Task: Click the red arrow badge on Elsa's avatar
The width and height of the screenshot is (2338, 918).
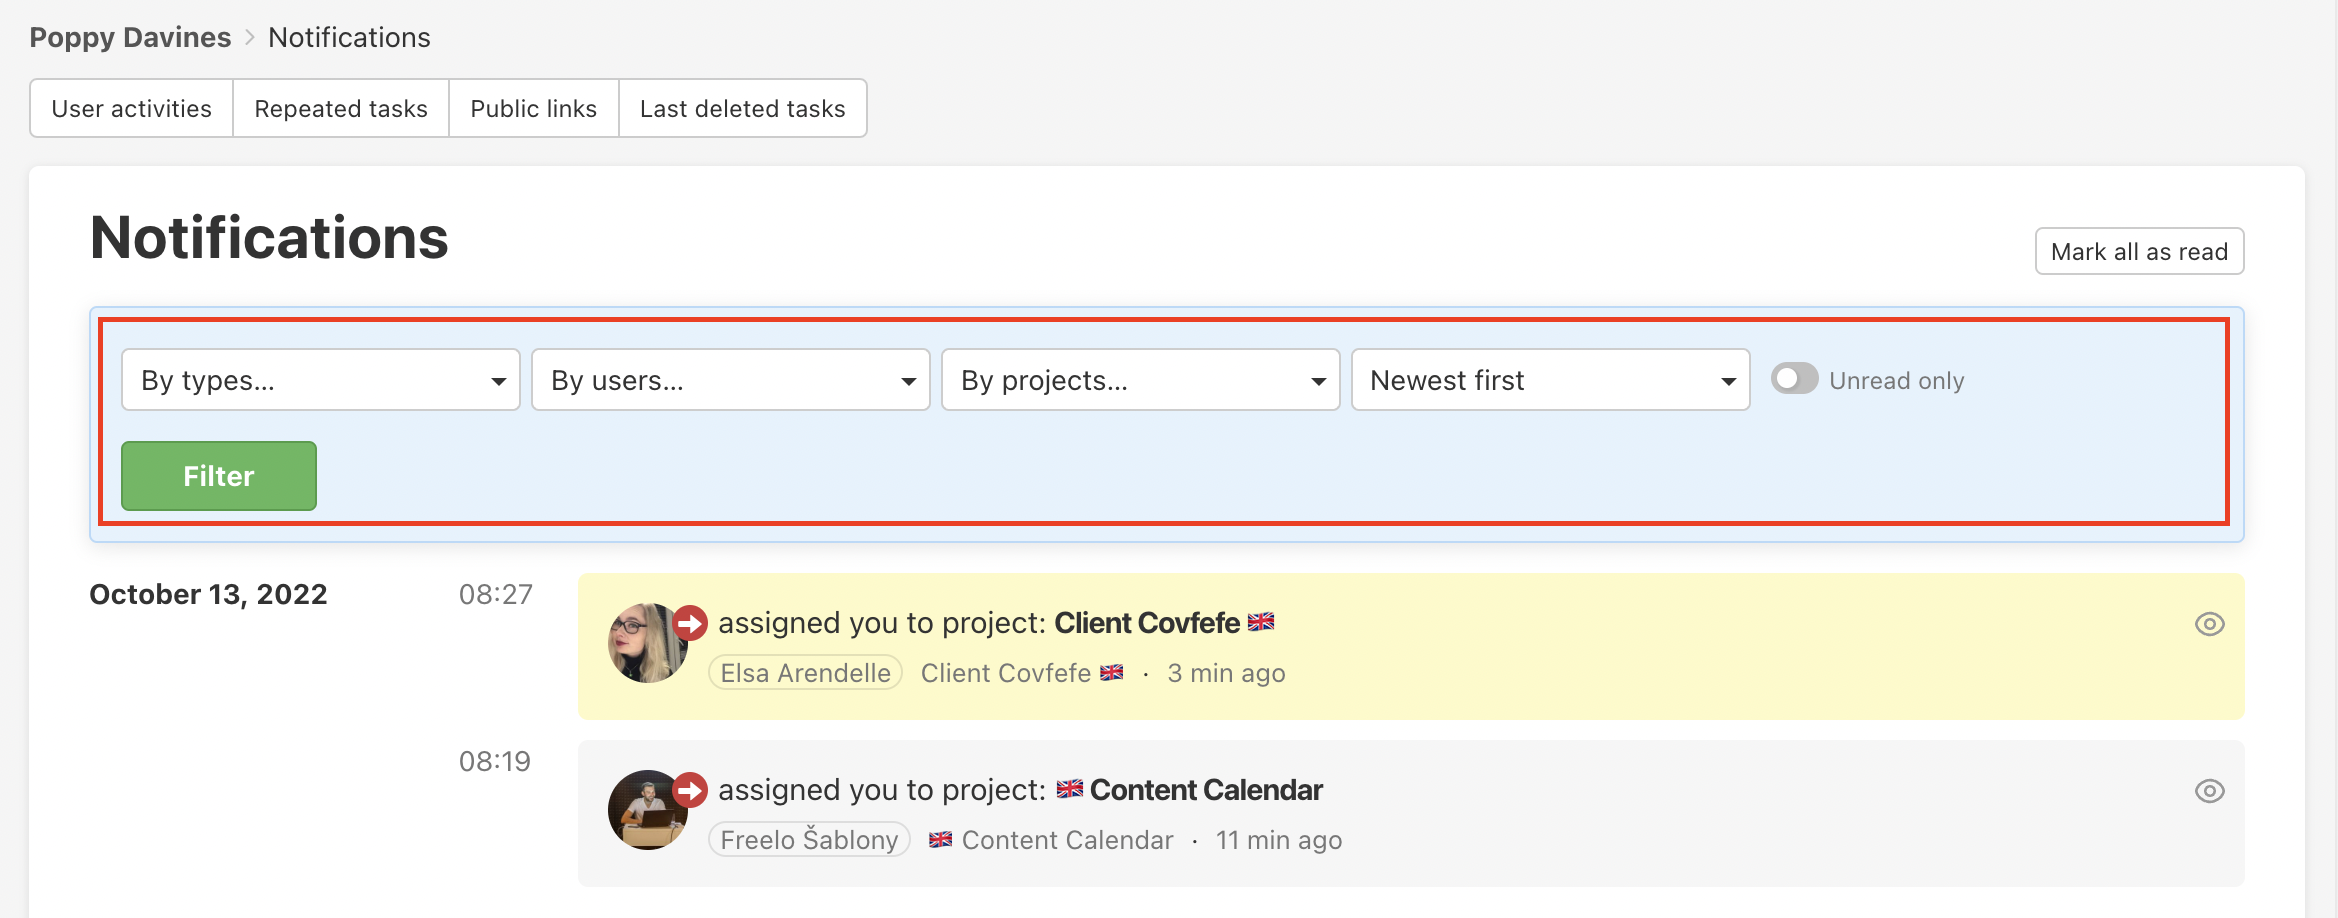Action: (689, 623)
